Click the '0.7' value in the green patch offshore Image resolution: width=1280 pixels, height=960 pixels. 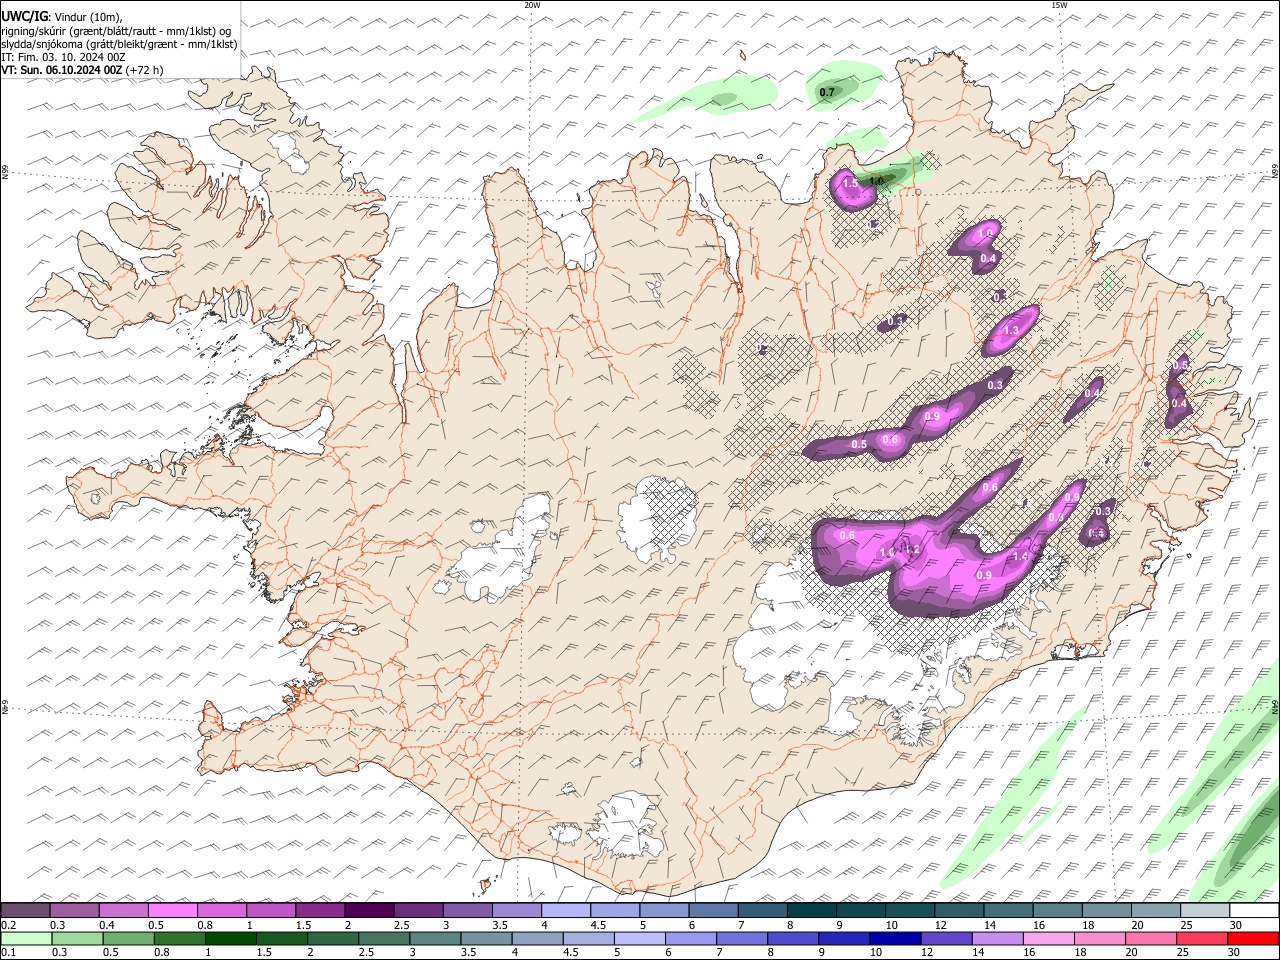click(827, 93)
